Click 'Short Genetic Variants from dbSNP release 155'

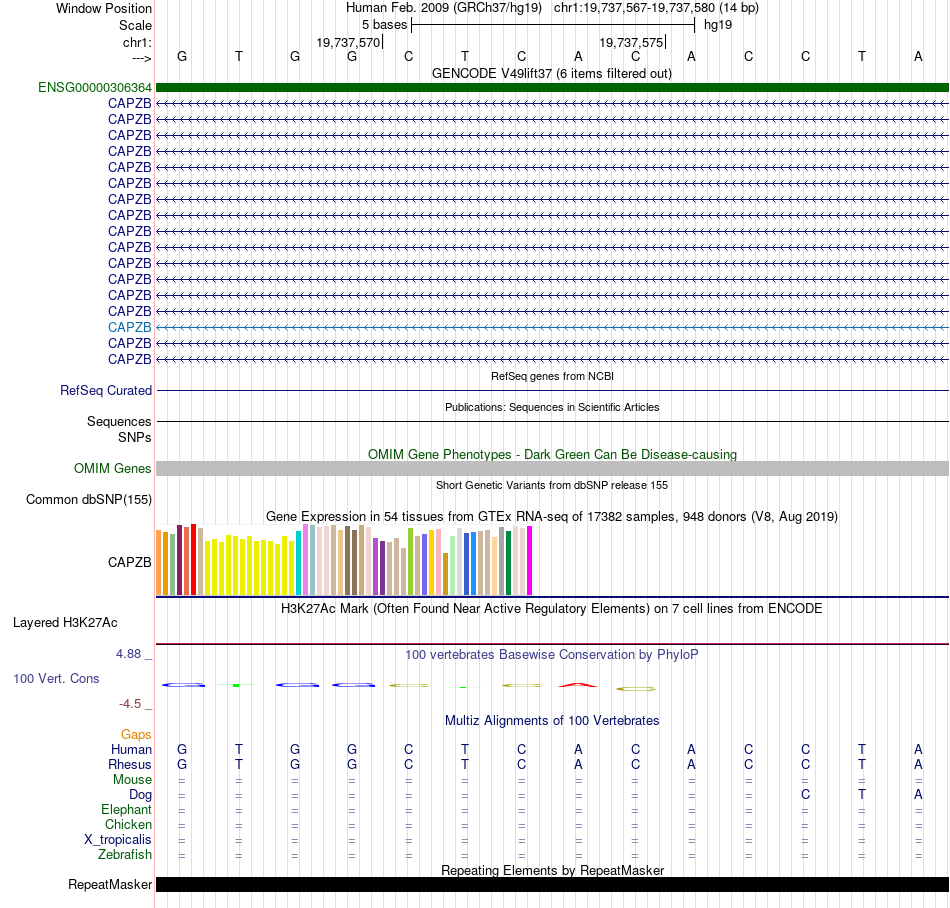(552, 485)
